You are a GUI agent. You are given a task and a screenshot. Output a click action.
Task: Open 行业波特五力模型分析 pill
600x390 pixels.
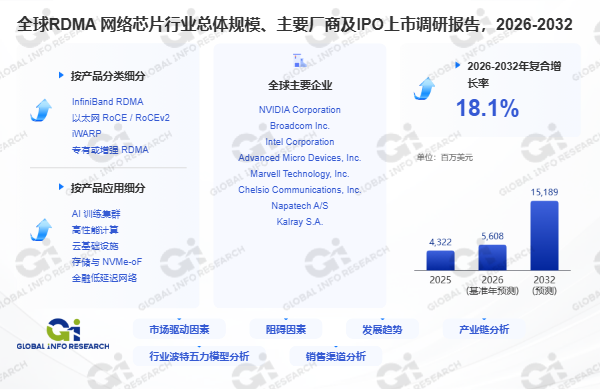pos(199,356)
